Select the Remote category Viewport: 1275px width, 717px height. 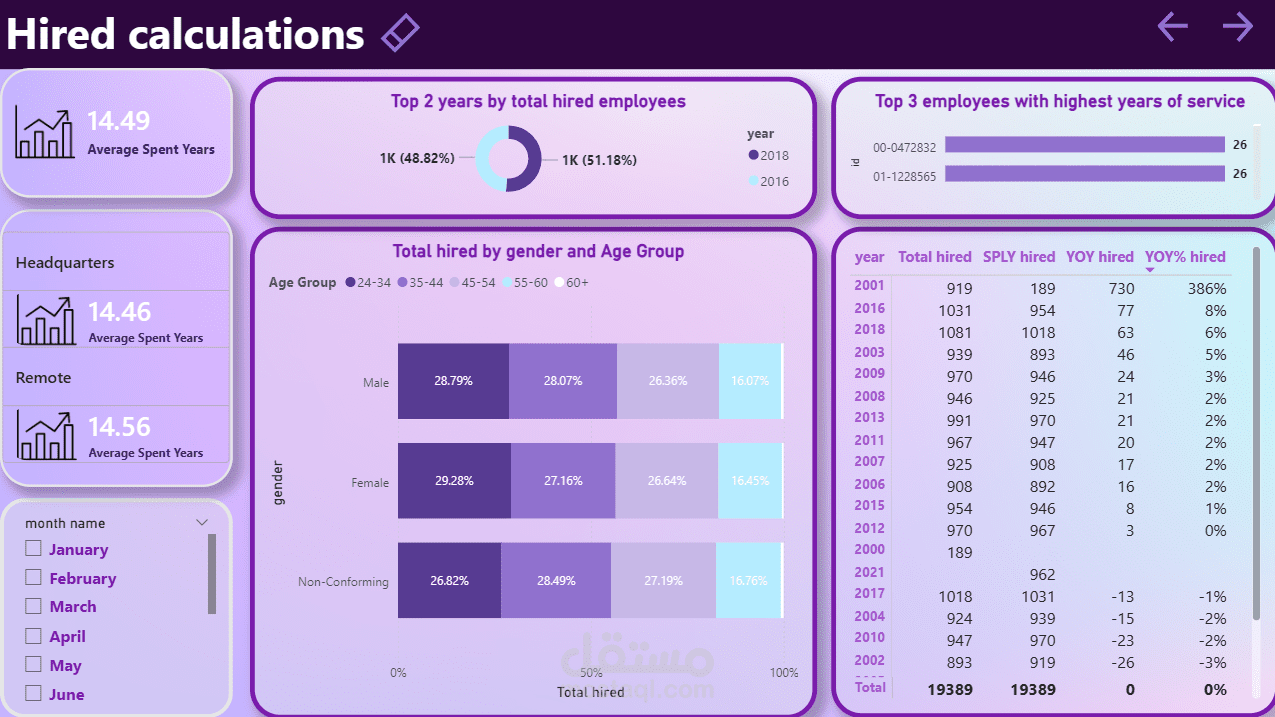tap(44, 378)
